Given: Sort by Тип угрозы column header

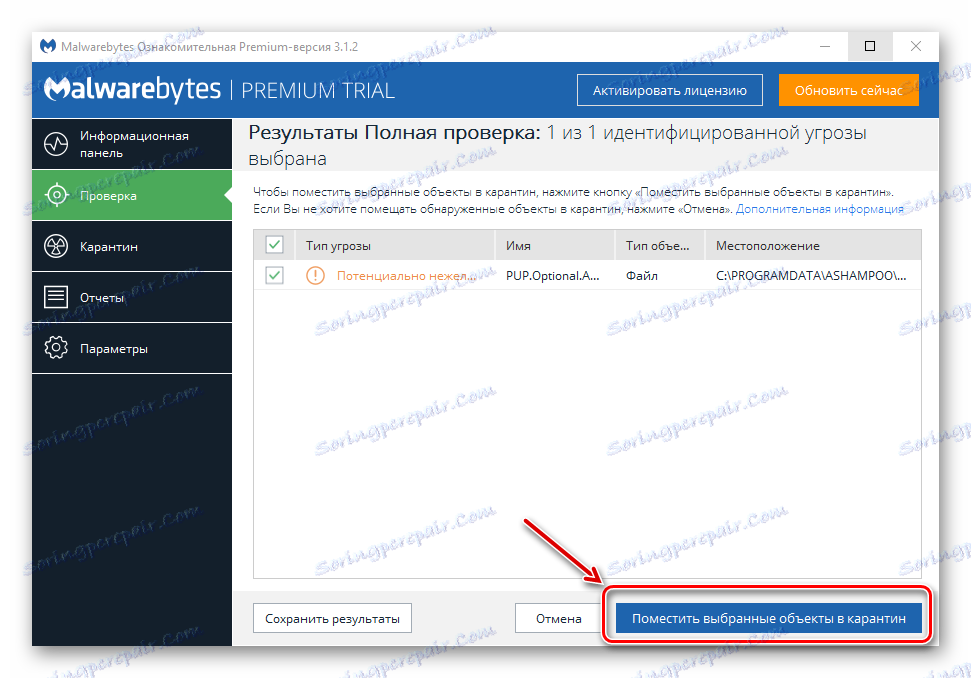Looking at the screenshot, I should [396, 245].
